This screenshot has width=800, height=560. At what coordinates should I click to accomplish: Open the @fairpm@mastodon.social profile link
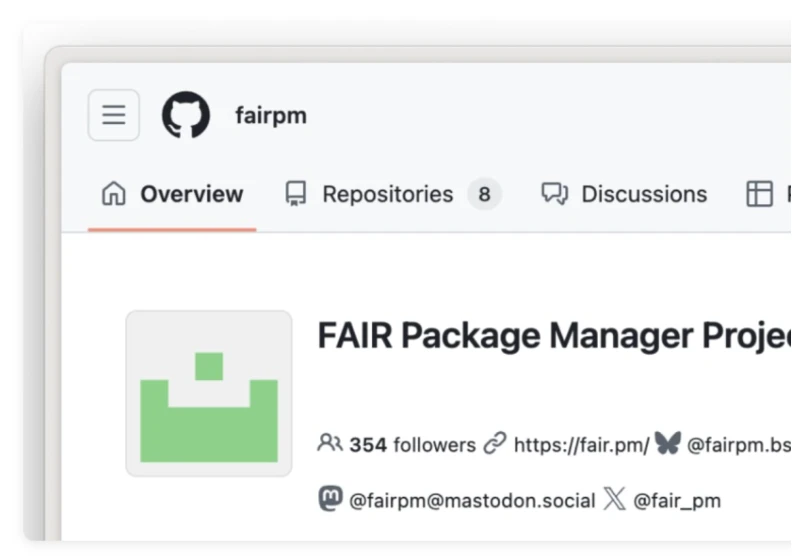coord(472,501)
